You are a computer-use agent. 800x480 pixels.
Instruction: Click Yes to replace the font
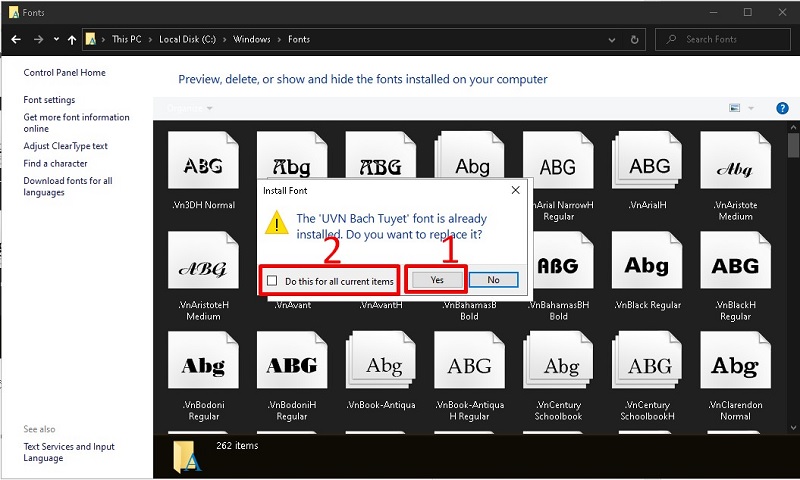click(x=437, y=280)
